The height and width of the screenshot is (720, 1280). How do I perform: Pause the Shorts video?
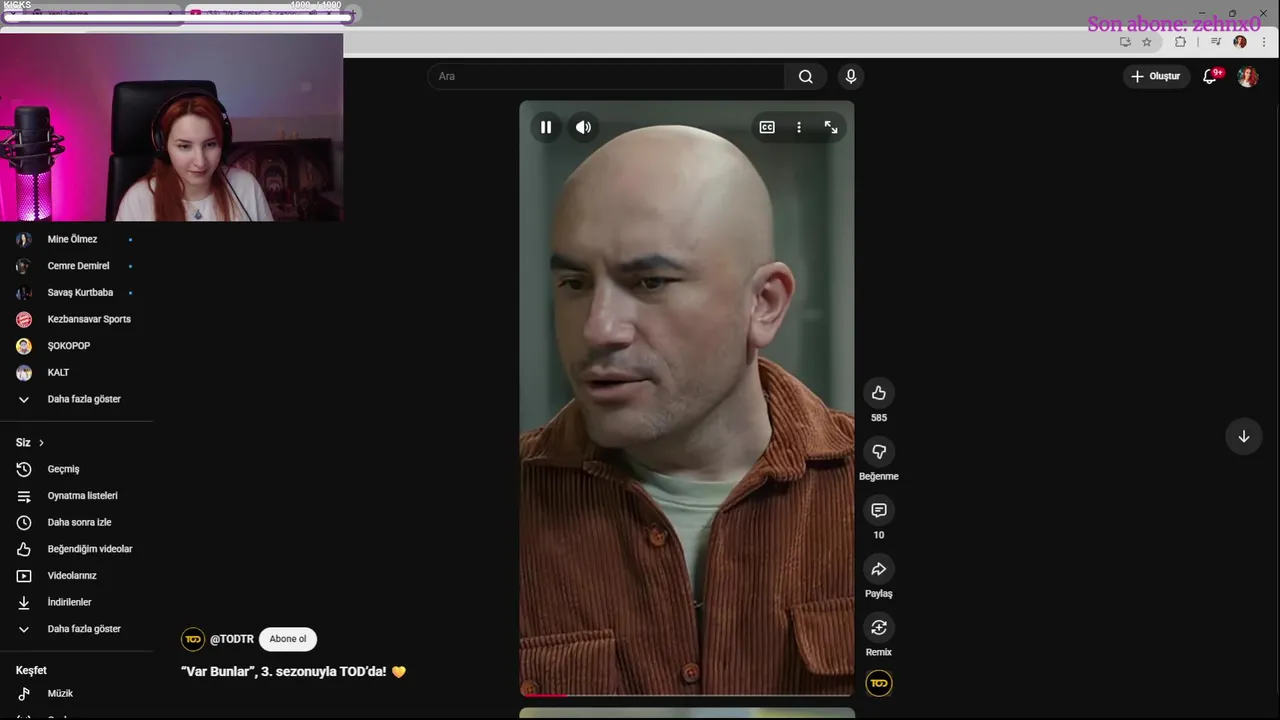click(x=546, y=127)
